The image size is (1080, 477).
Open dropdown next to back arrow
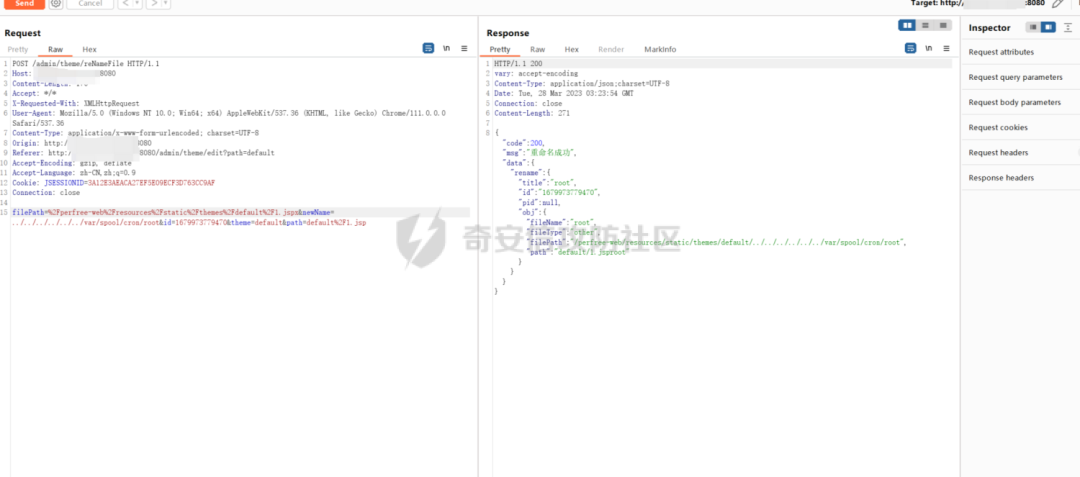click(137, 3)
